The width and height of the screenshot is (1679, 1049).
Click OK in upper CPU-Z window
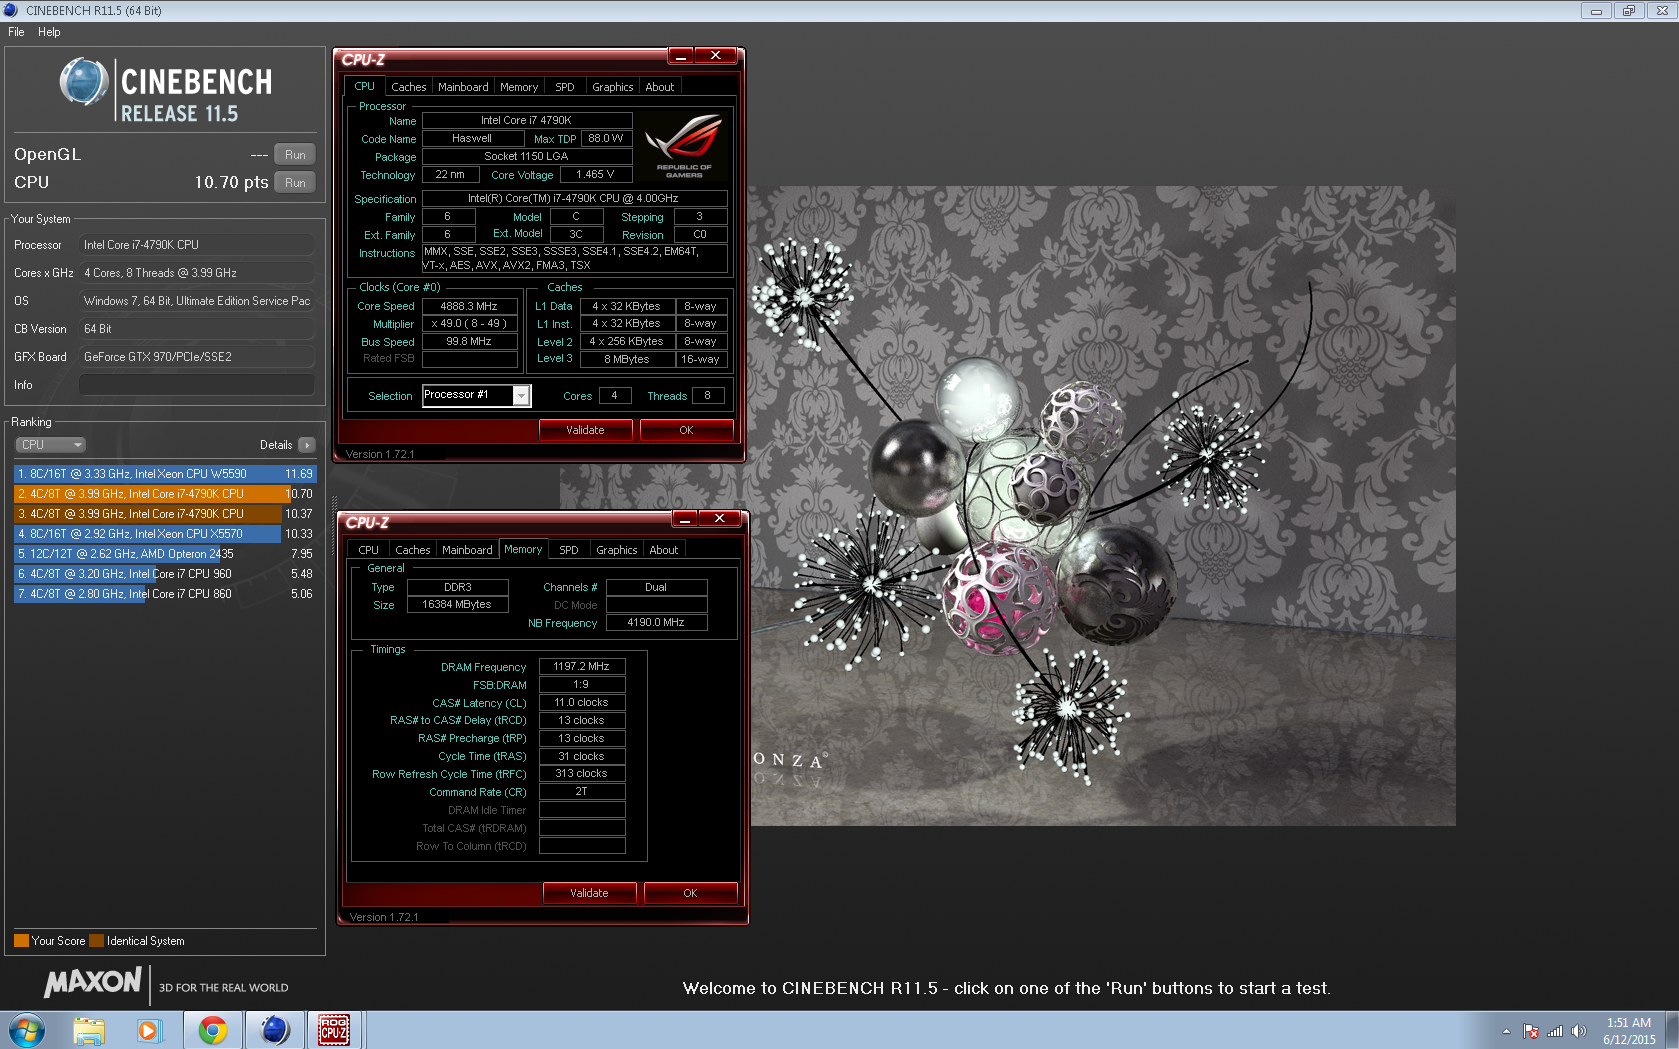tap(686, 430)
